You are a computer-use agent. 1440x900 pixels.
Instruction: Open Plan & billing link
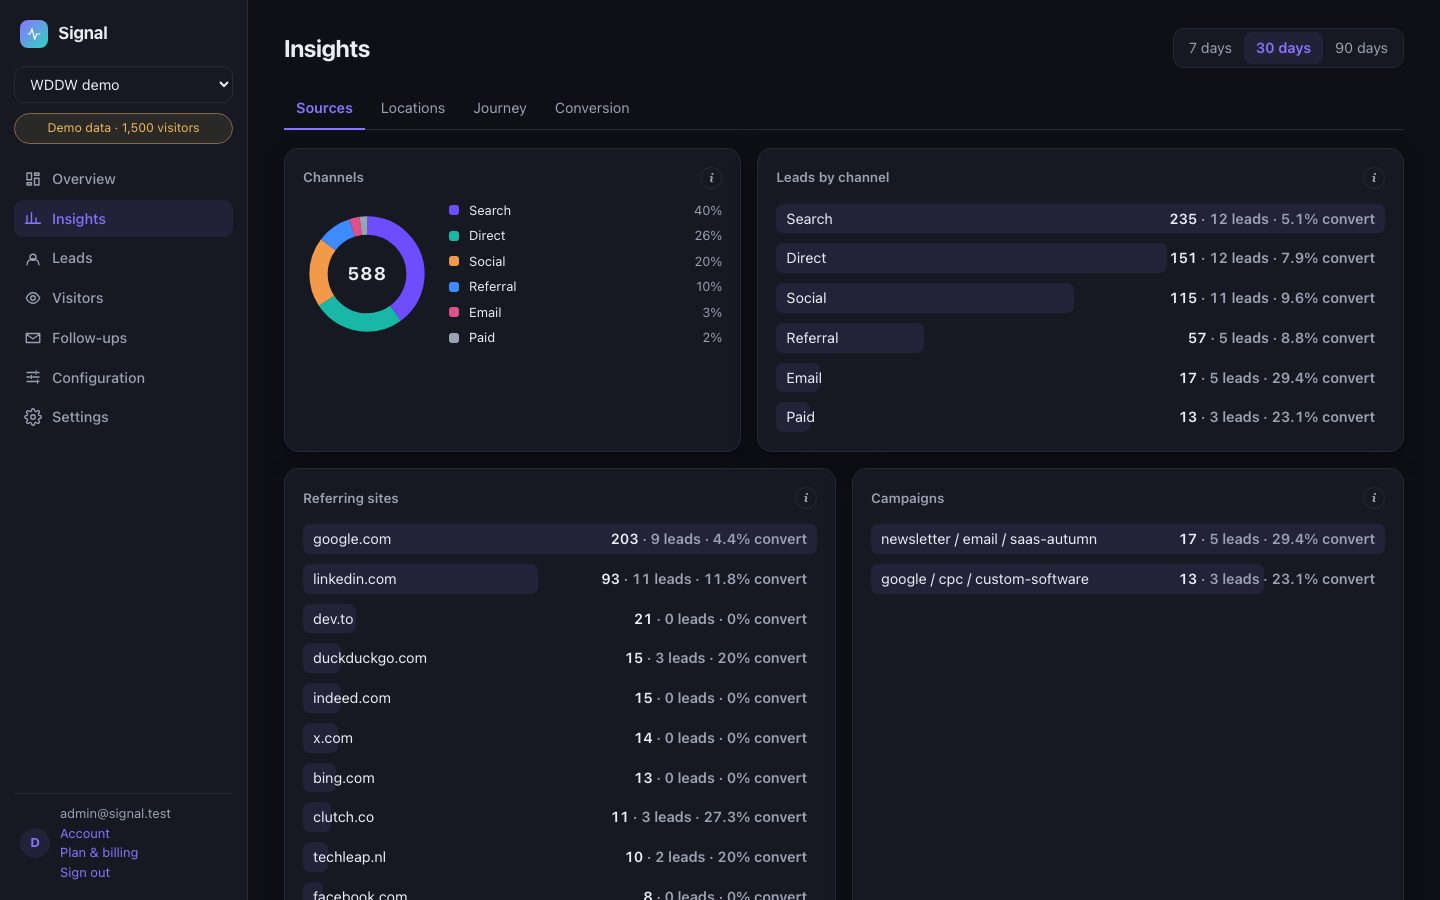point(99,853)
